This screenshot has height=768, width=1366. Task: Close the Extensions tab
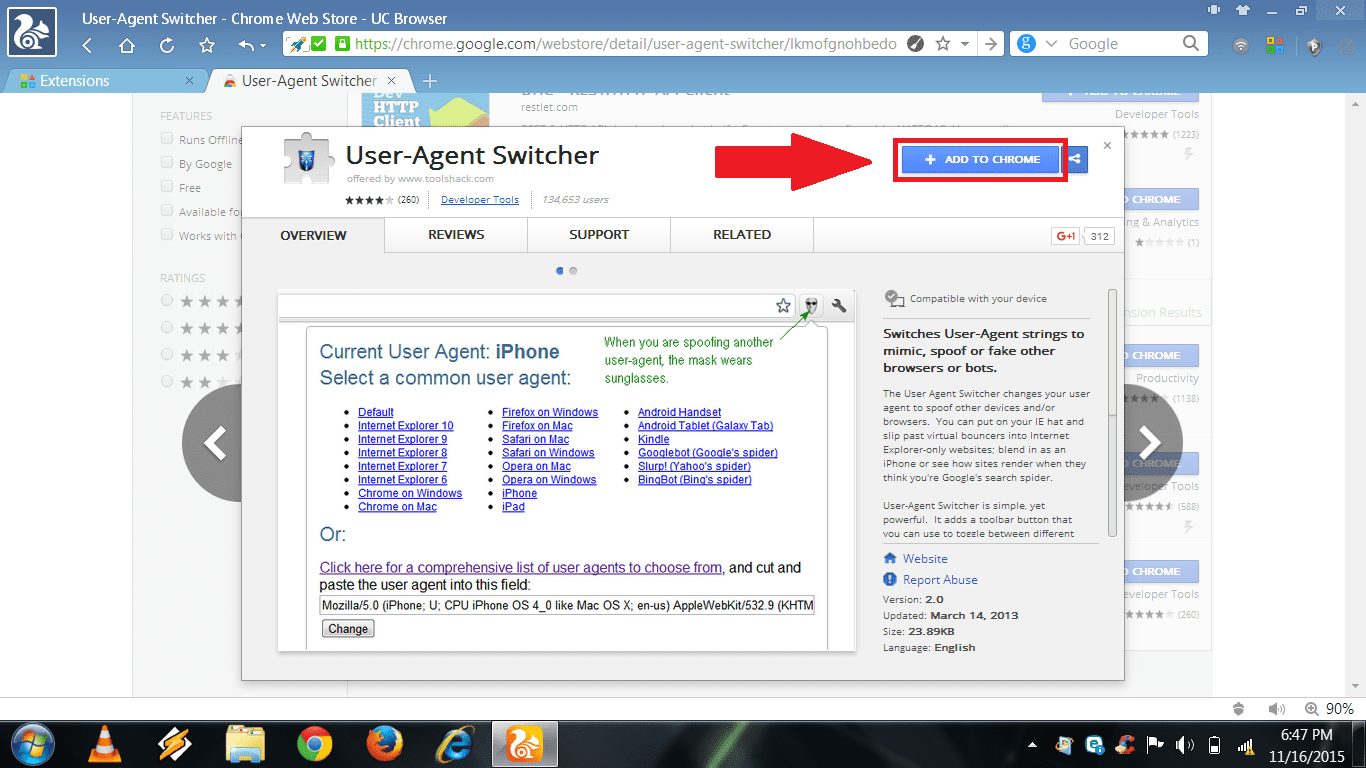tap(190, 81)
